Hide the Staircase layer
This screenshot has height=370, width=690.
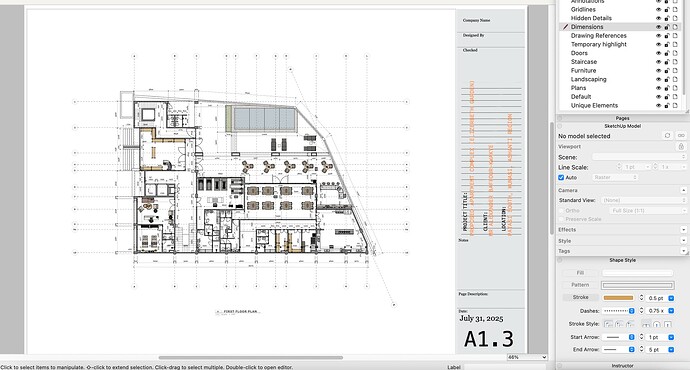(659, 62)
